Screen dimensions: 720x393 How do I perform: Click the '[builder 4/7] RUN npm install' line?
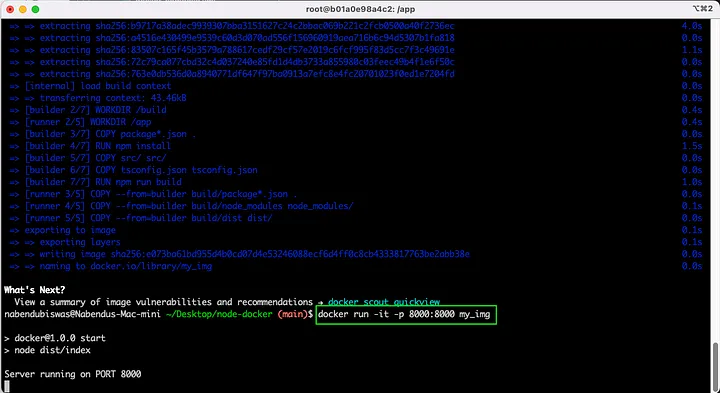point(90,146)
